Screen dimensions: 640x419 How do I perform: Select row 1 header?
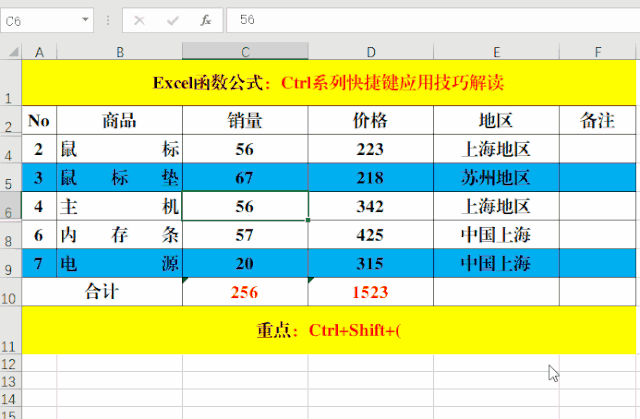[11, 83]
